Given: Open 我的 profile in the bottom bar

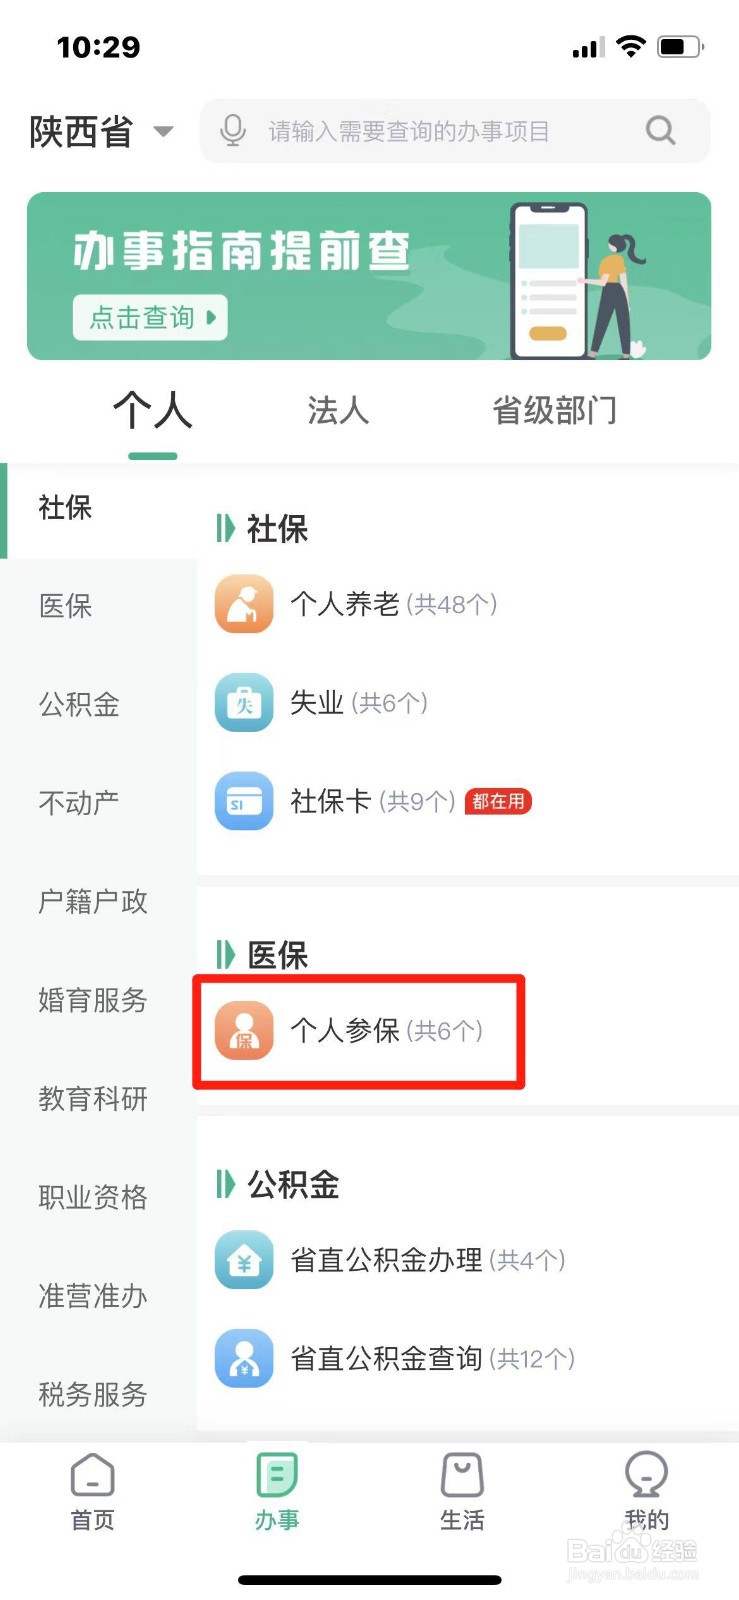Looking at the screenshot, I should (x=646, y=1492).
